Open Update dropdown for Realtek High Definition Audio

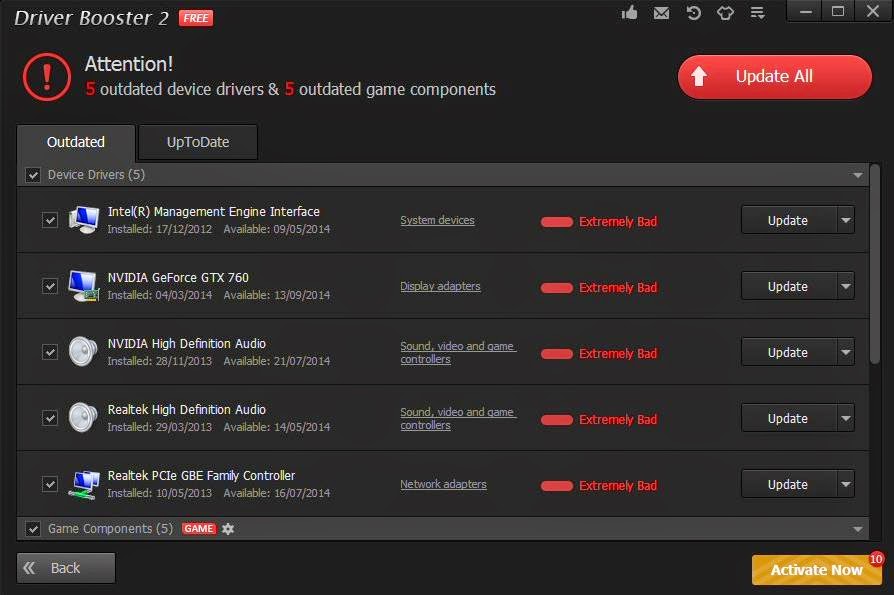pos(846,418)
